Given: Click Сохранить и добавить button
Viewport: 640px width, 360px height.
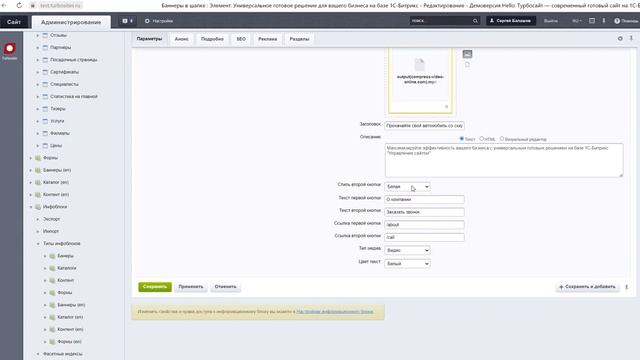Looking at the screenshot, I should [588, 287].
